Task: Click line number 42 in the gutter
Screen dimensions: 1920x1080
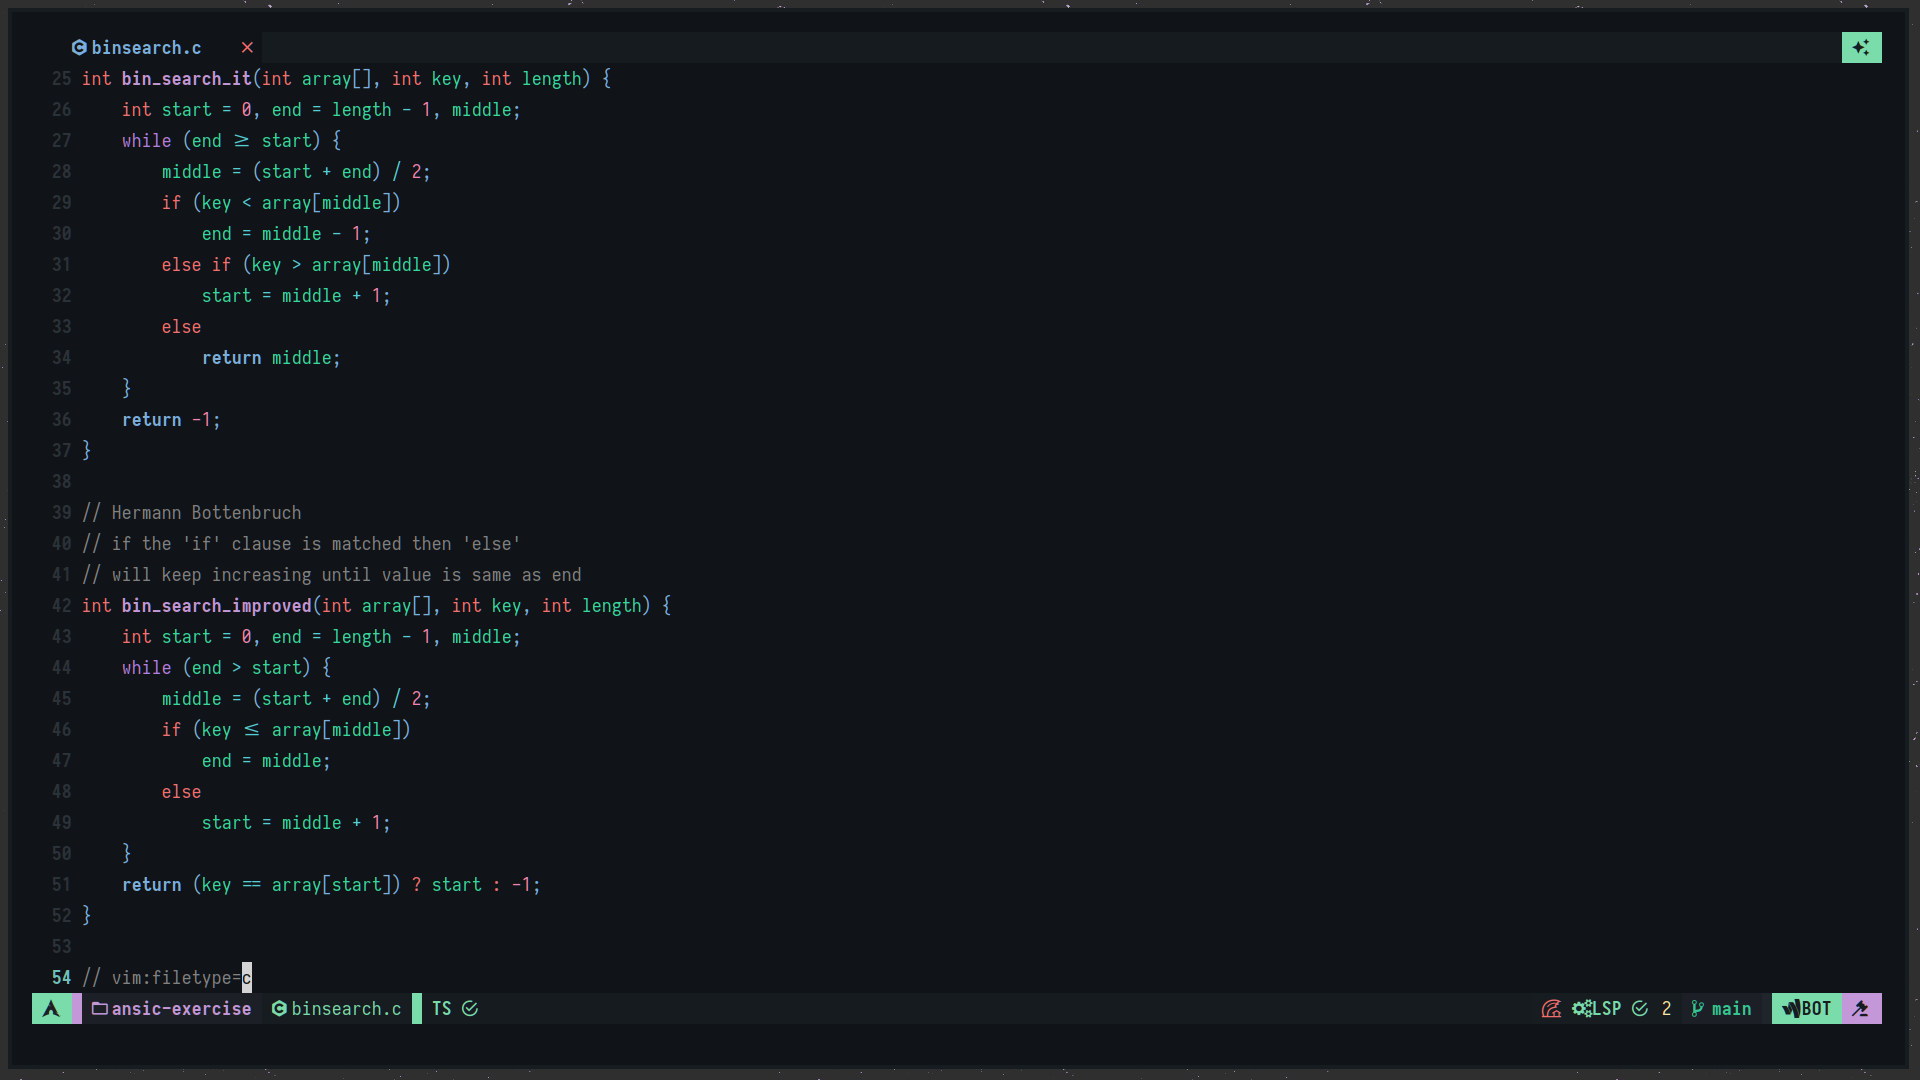Action: tap(61, 605)
